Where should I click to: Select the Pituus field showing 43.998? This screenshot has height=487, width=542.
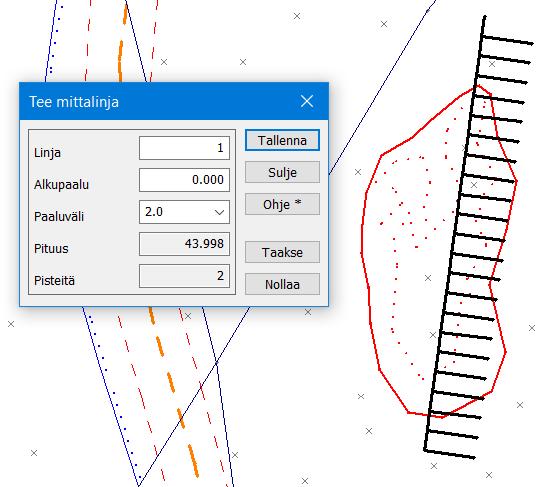tap(184, 244)
